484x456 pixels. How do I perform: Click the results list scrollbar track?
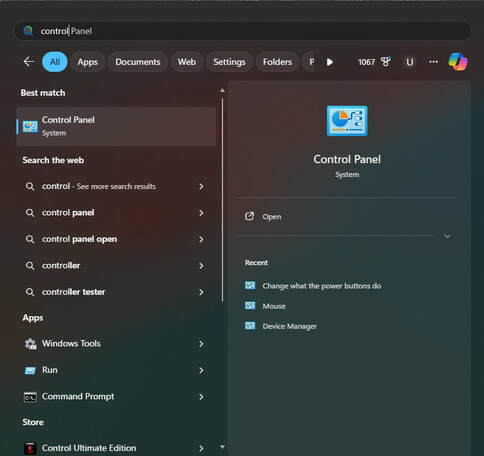(222, 200)
